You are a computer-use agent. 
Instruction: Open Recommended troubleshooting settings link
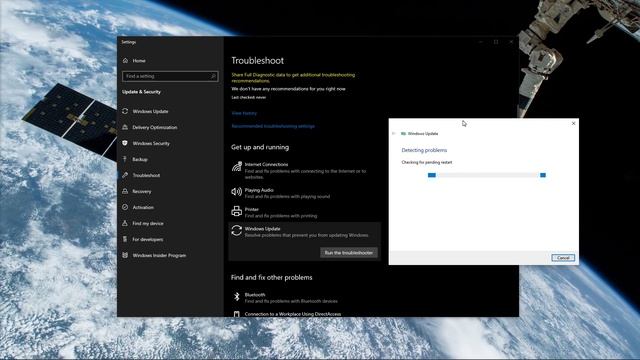click(x=273, y=126)
